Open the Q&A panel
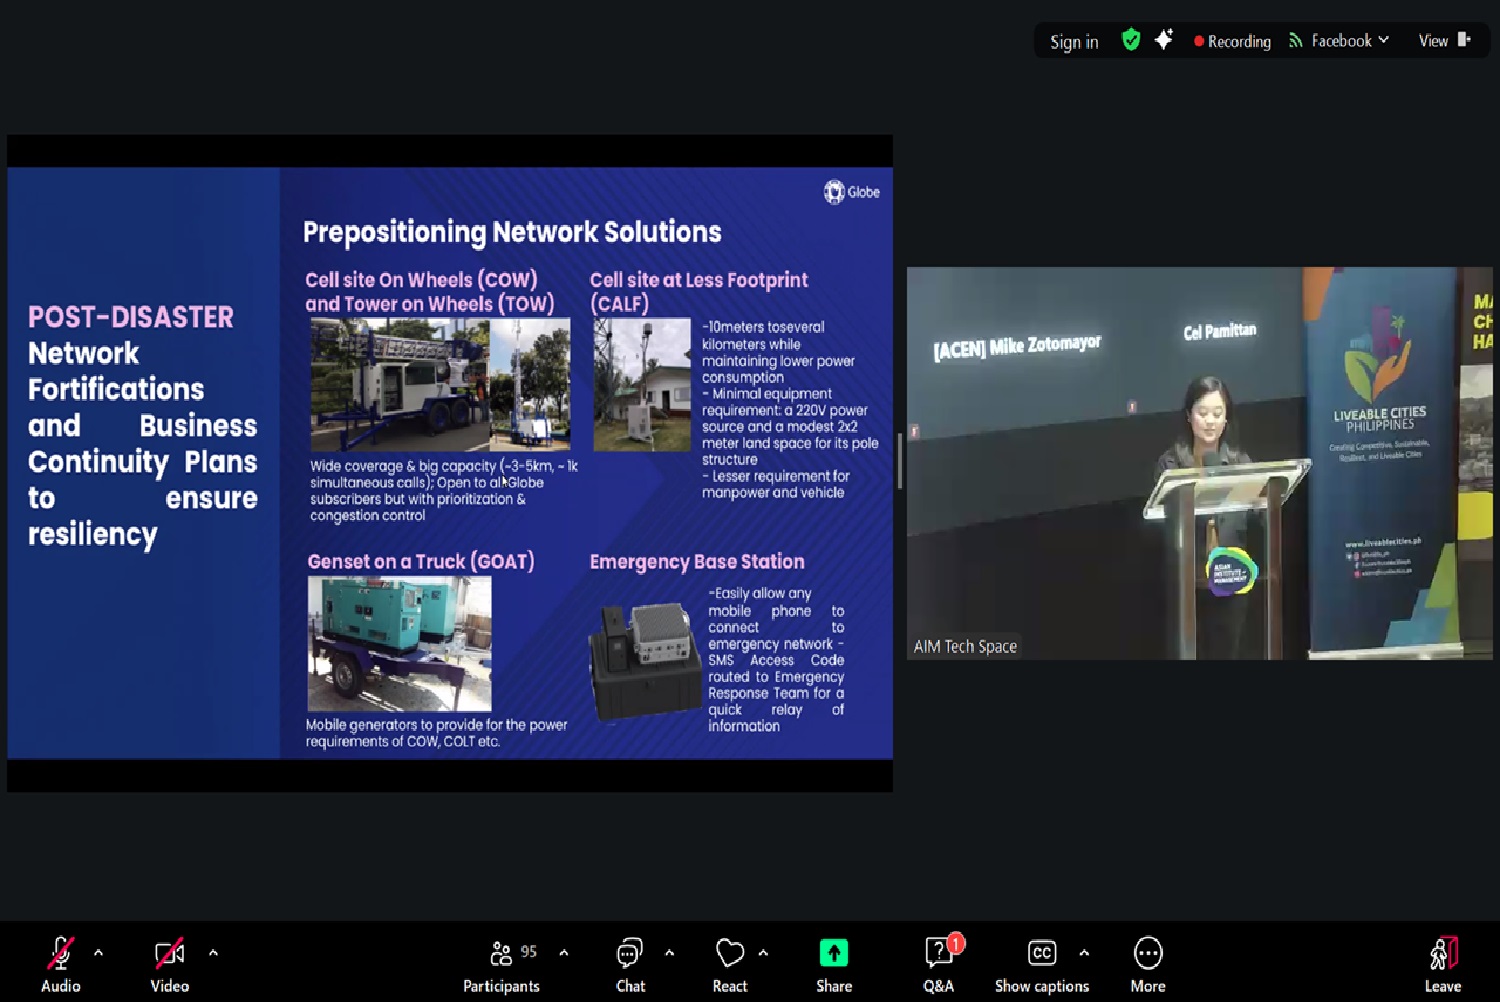Viewport: 1500px width, 1002px height. 938,955
